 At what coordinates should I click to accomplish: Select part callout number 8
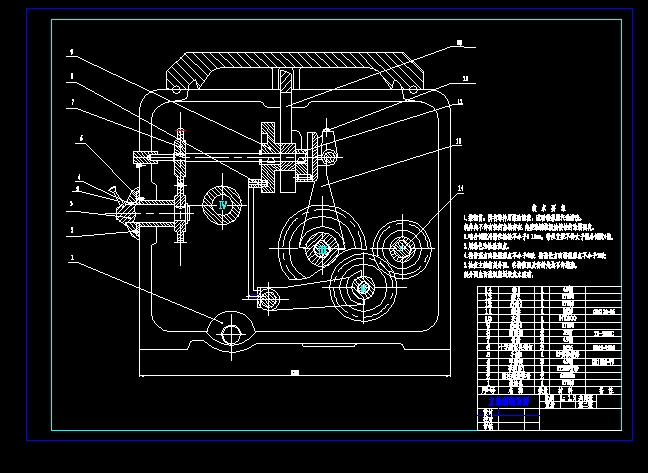coord(72,76)
